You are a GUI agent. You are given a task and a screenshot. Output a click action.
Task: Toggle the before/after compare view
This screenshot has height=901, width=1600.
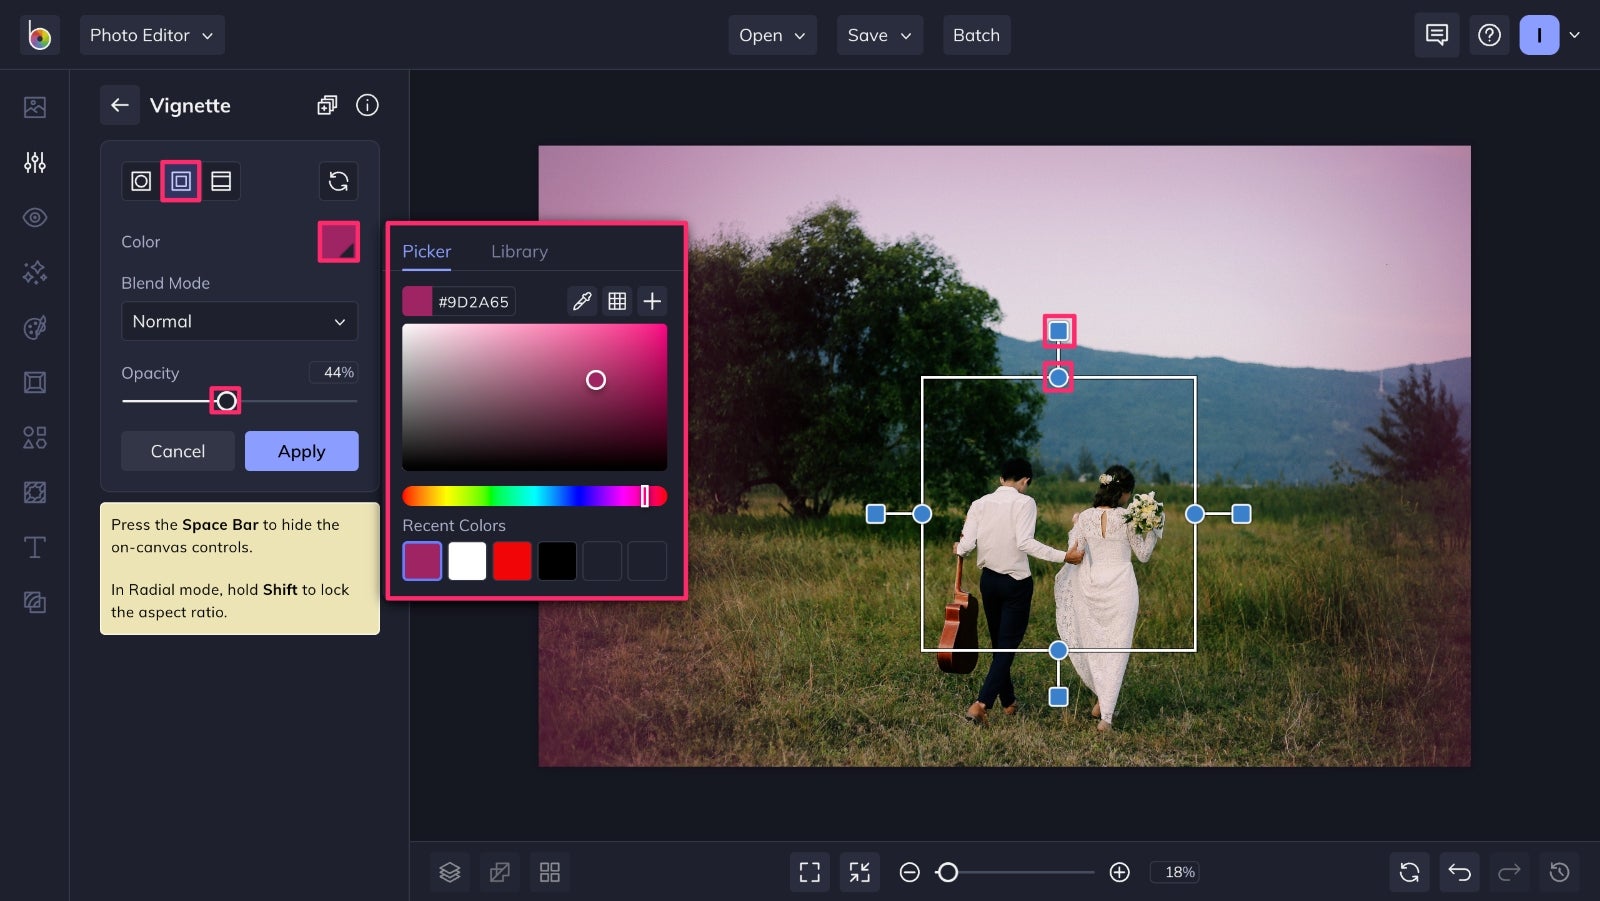tap(500, 871)
